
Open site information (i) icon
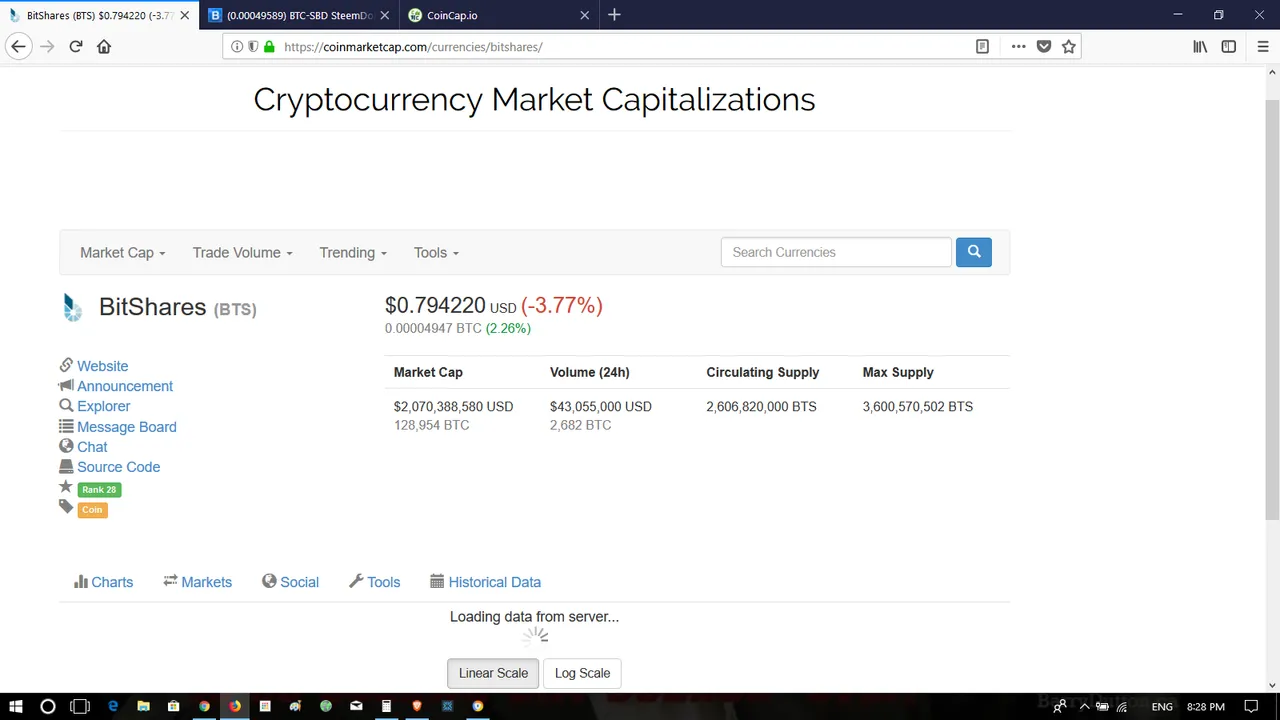click(x=237, y=47)
